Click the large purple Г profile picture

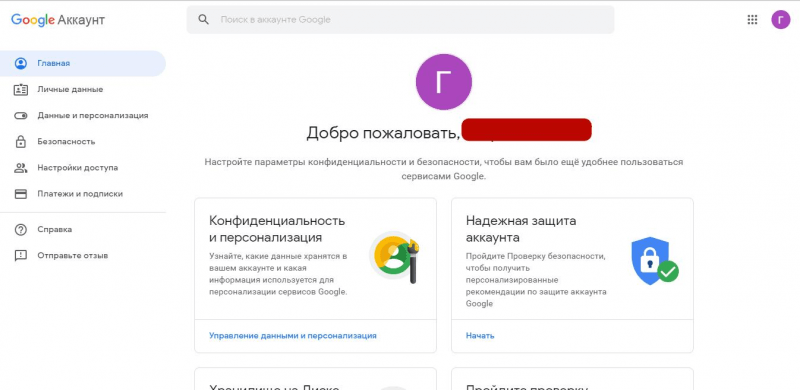point(444,82)
